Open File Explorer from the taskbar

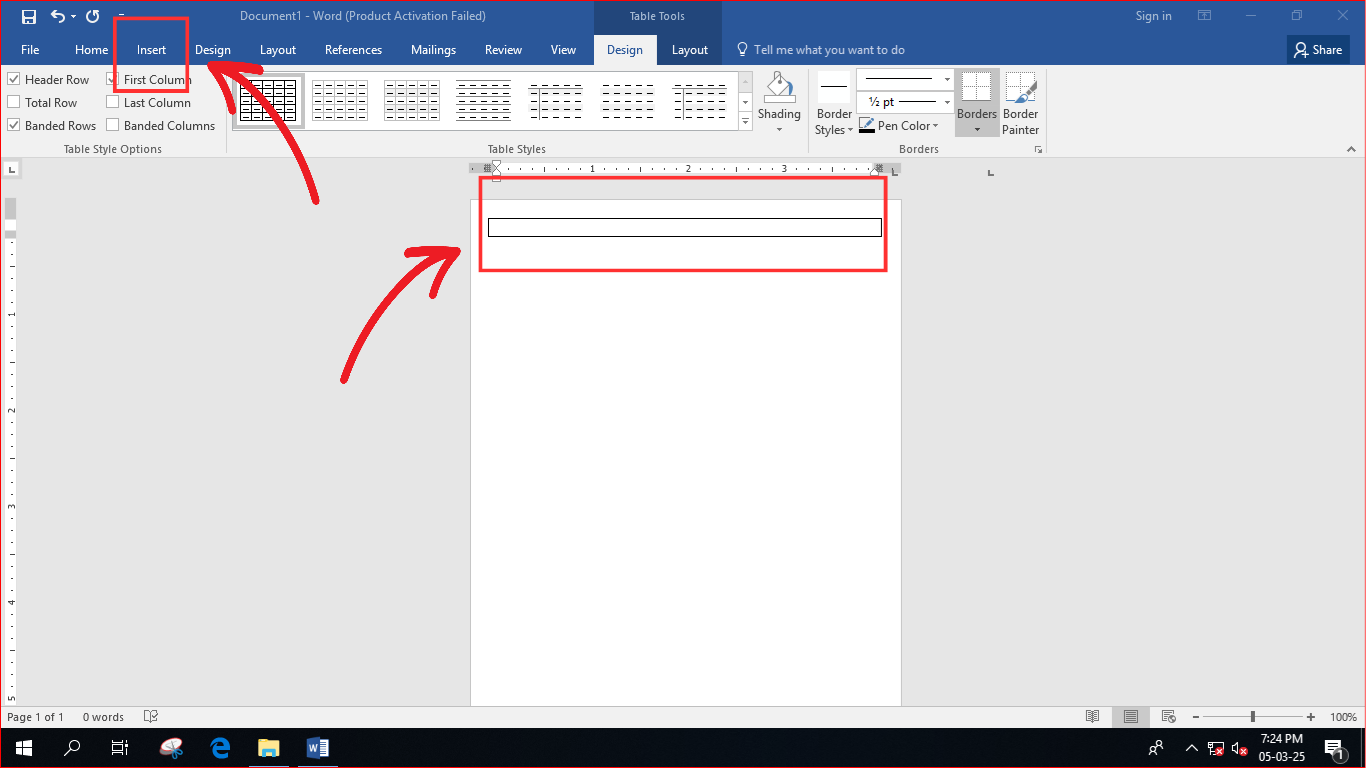(268, 747)
